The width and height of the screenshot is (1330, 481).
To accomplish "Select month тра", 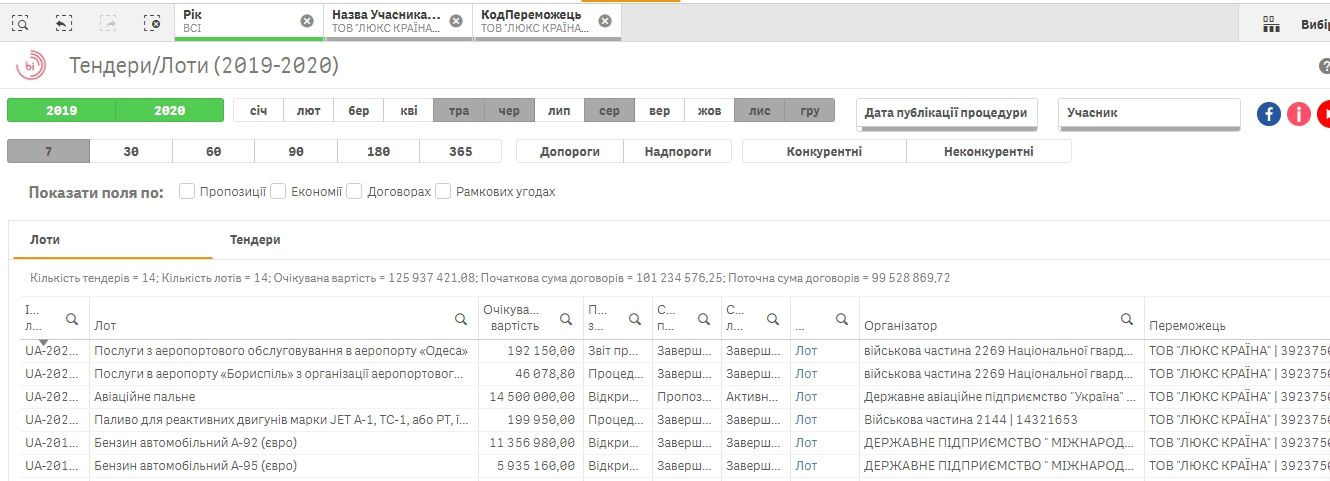I will pyautogui.click(x=459, y=110).
